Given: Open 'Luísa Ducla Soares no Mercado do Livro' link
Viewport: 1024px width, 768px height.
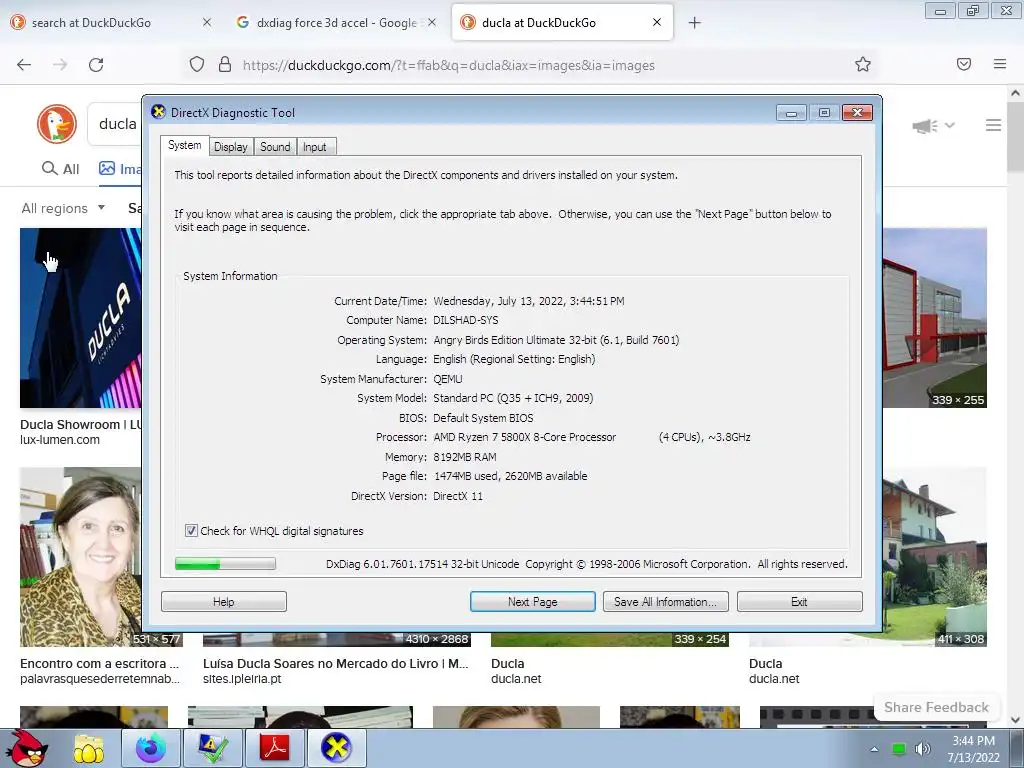Looking at the screenshot, I should 336,664.
